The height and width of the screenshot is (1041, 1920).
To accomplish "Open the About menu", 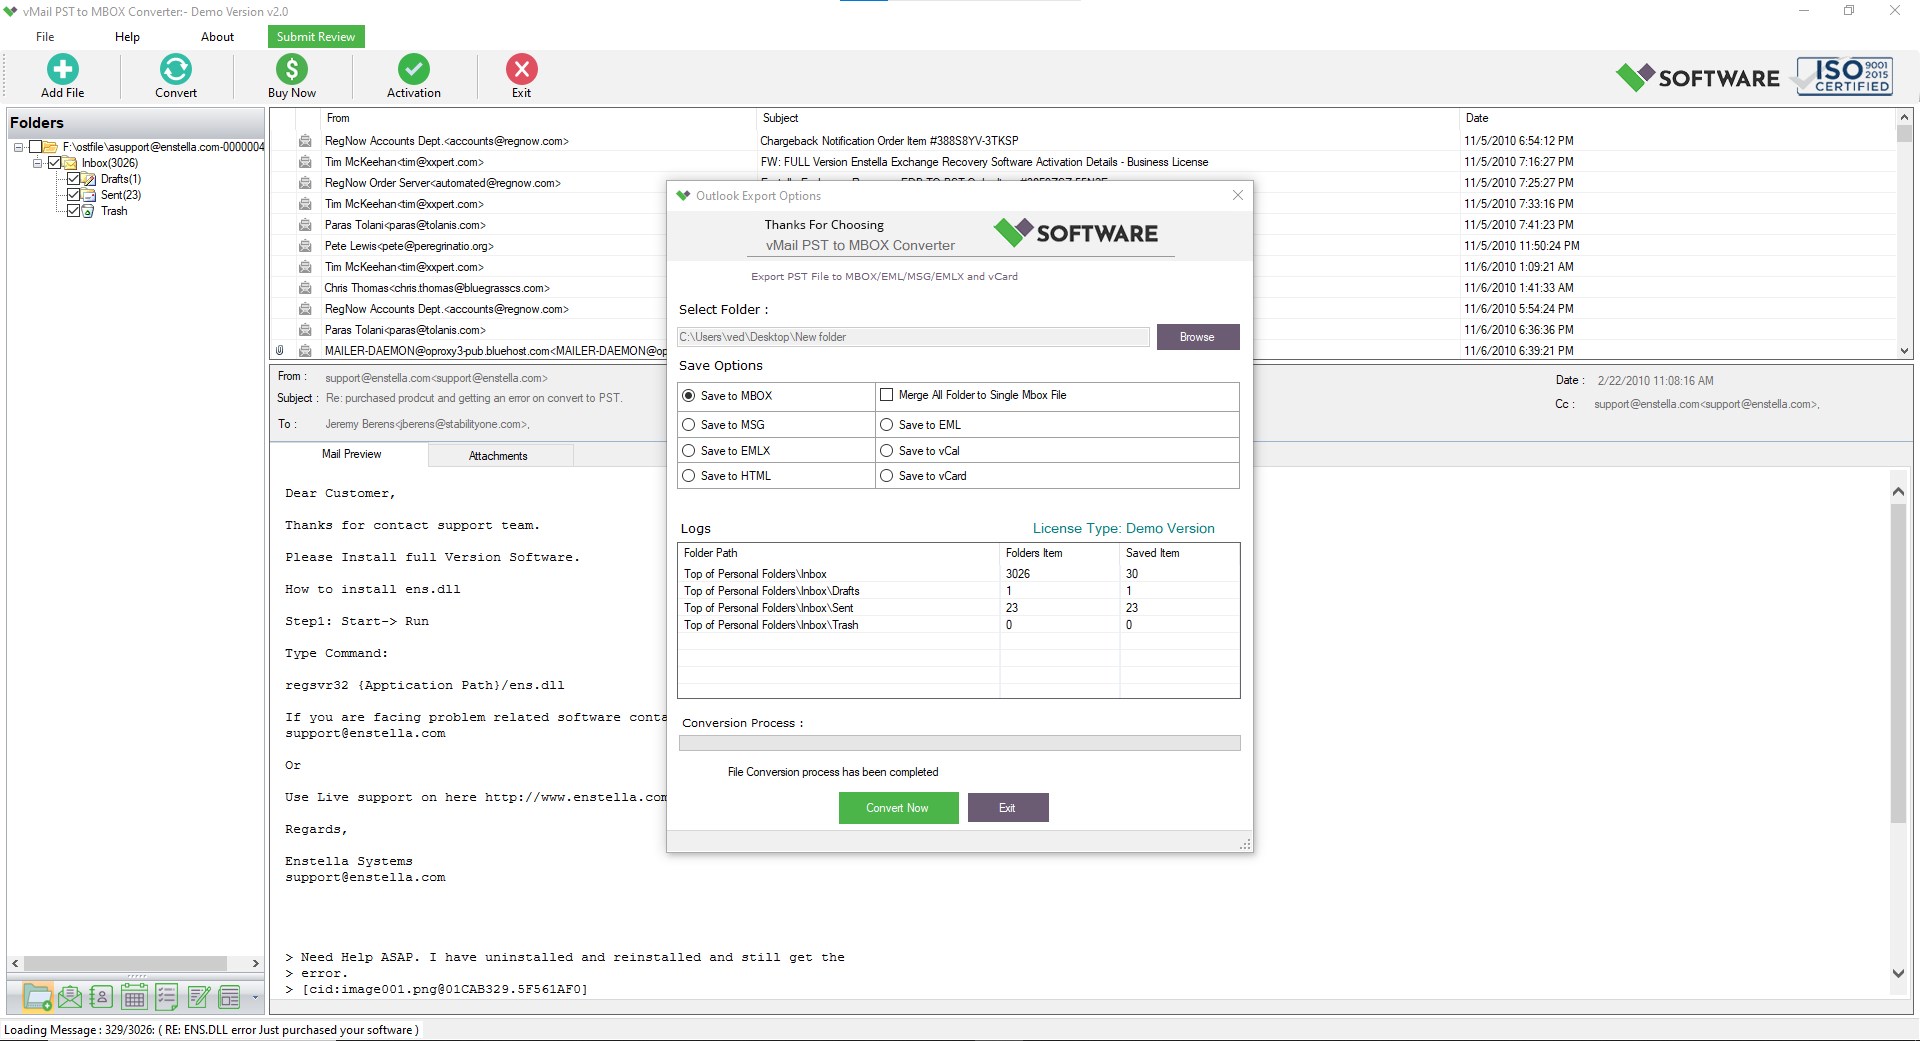I will 217,37.
